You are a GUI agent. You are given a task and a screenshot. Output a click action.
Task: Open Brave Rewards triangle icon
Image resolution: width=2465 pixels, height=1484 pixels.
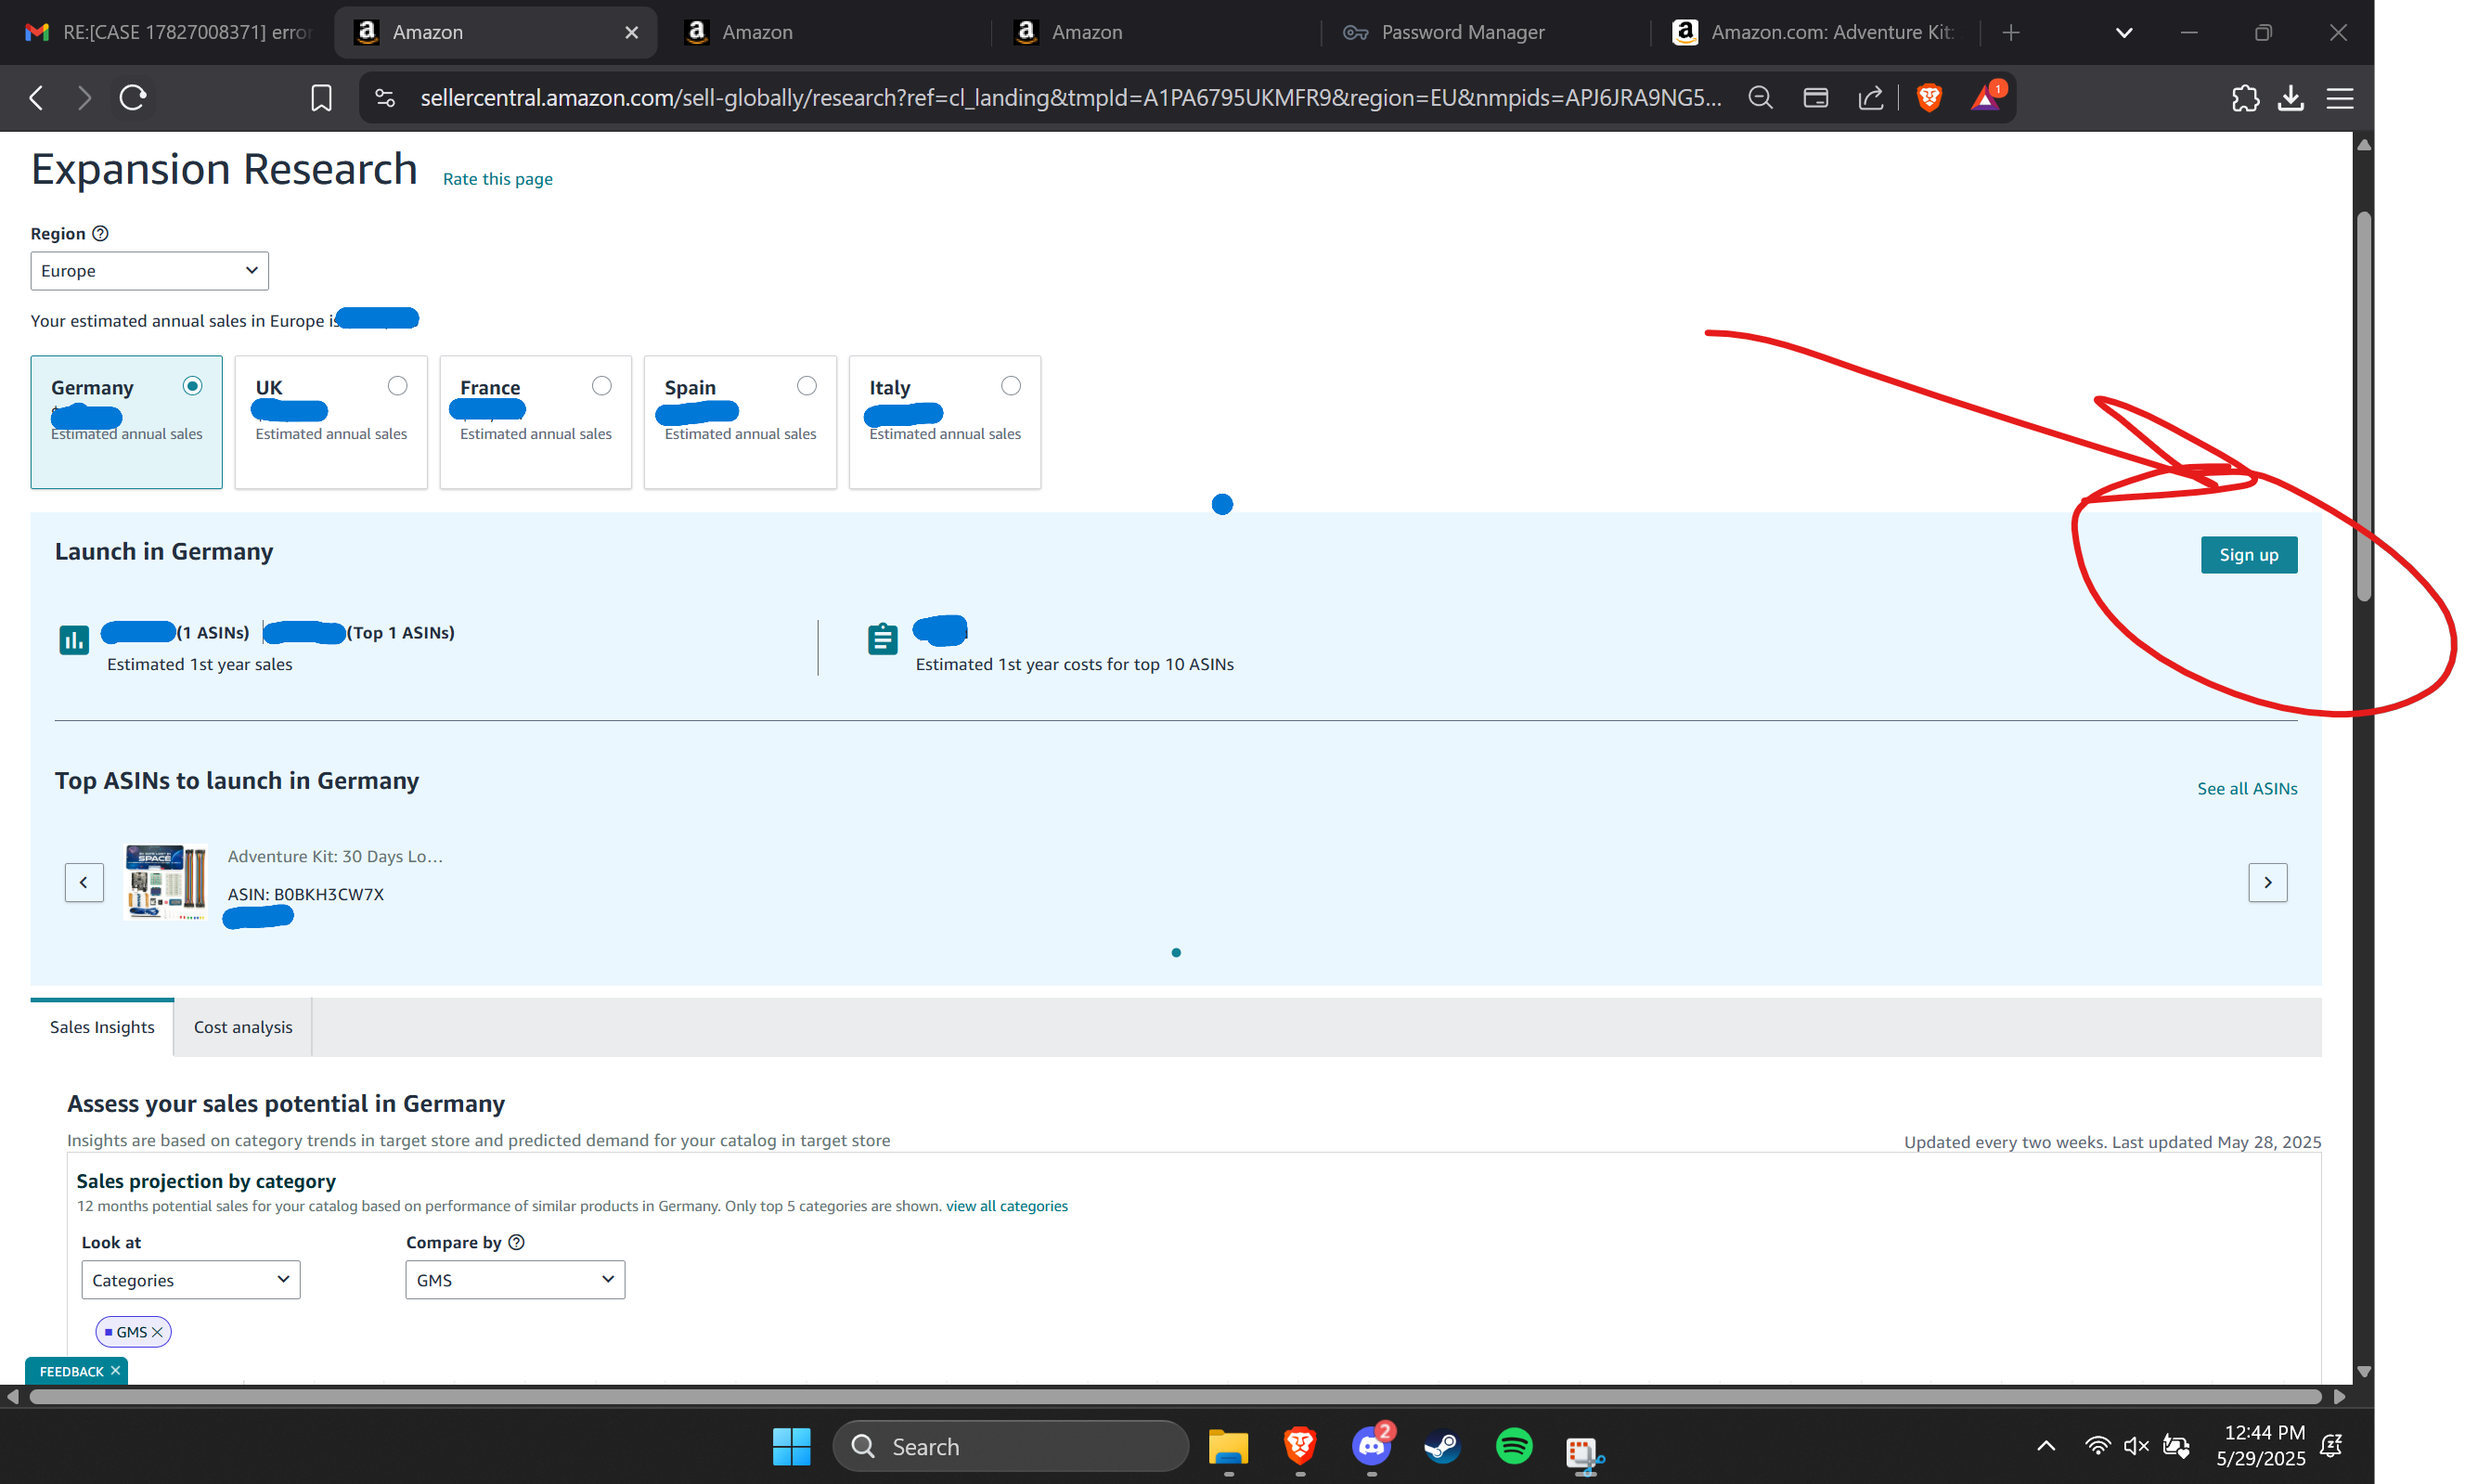(1985, 98)
